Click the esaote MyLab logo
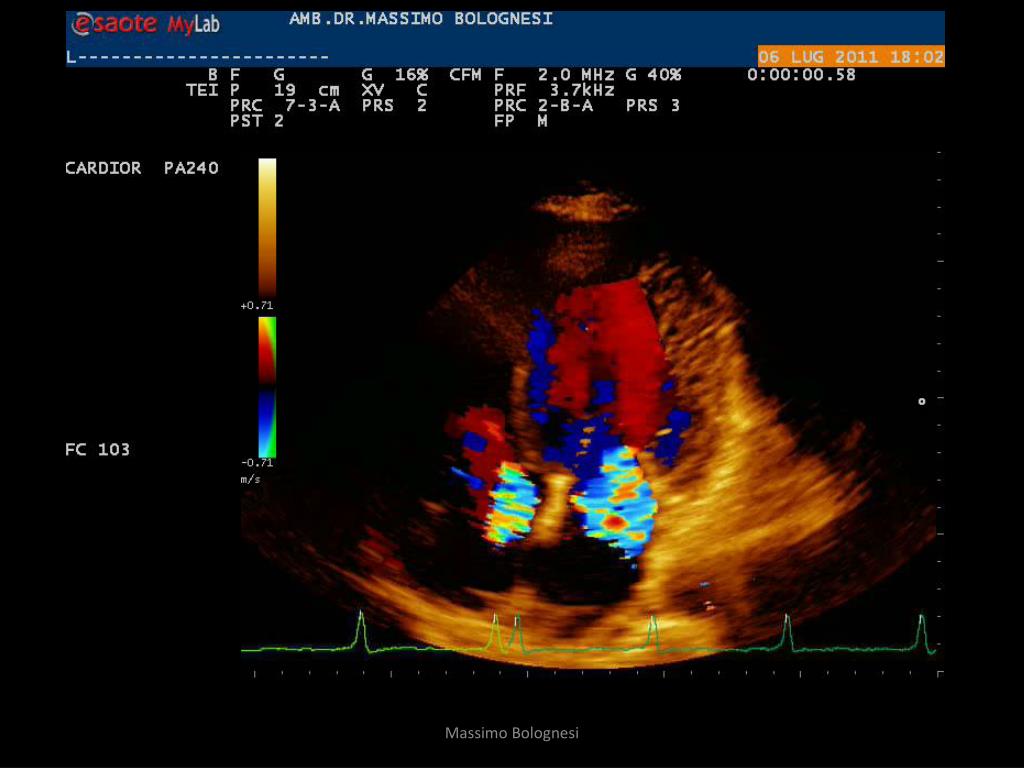 [146, 24]
